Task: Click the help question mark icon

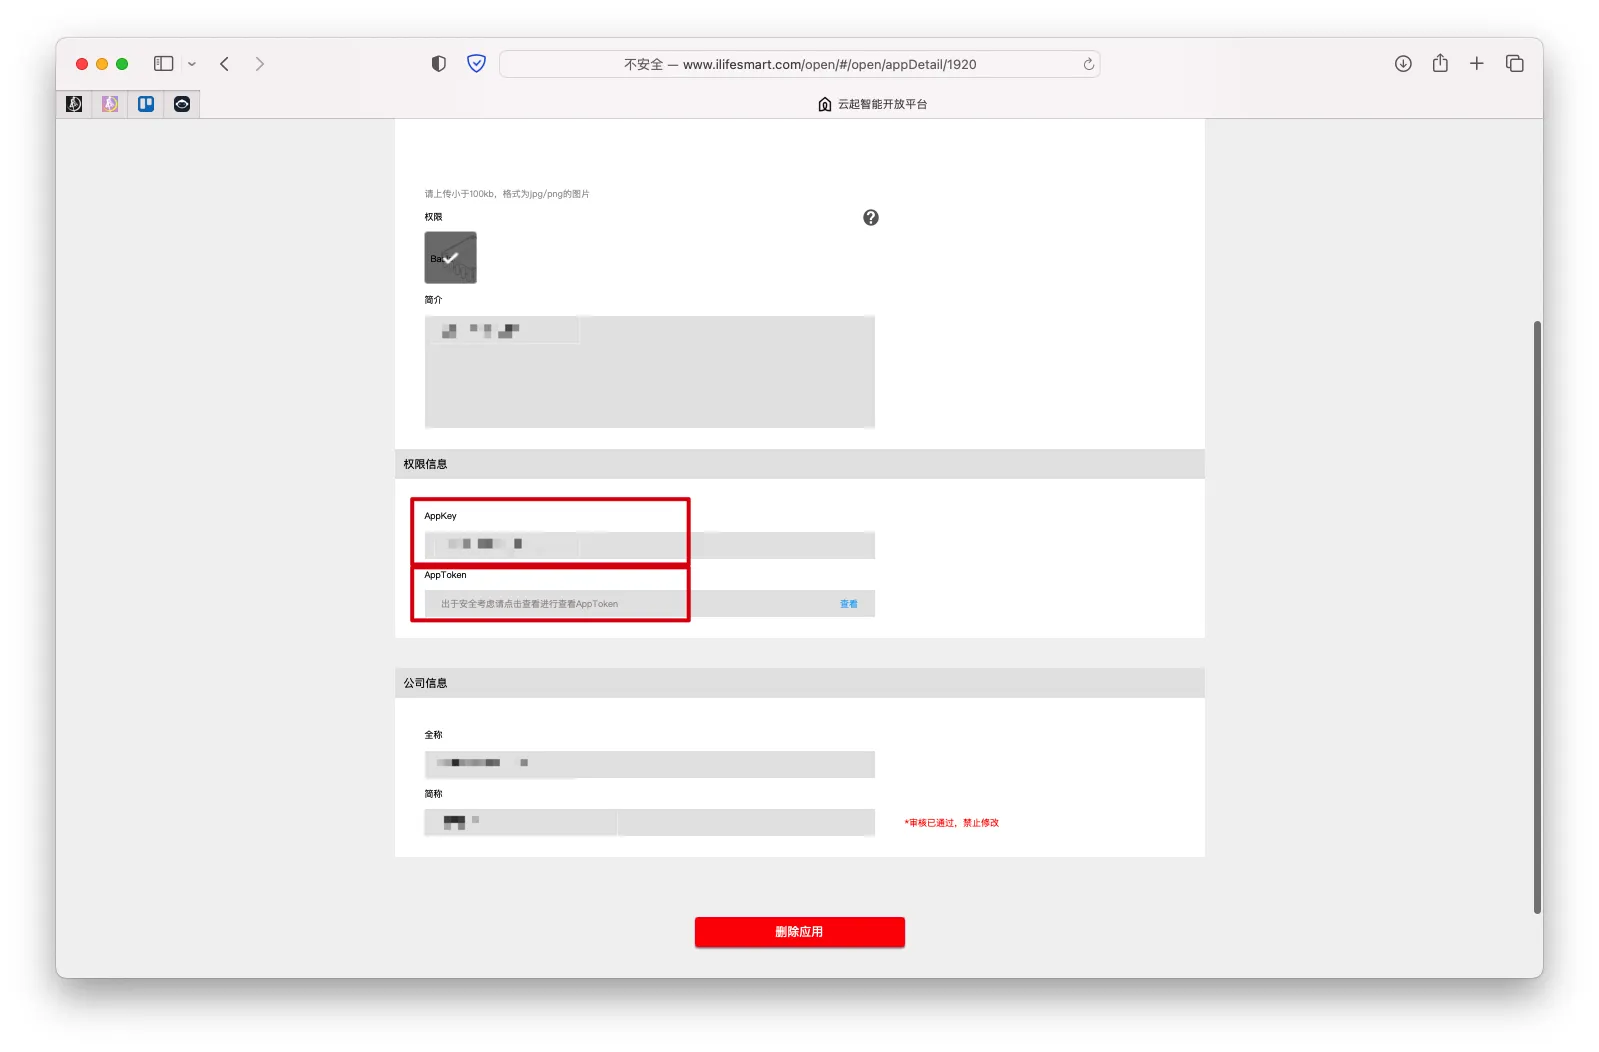Action: click(871, 218)
